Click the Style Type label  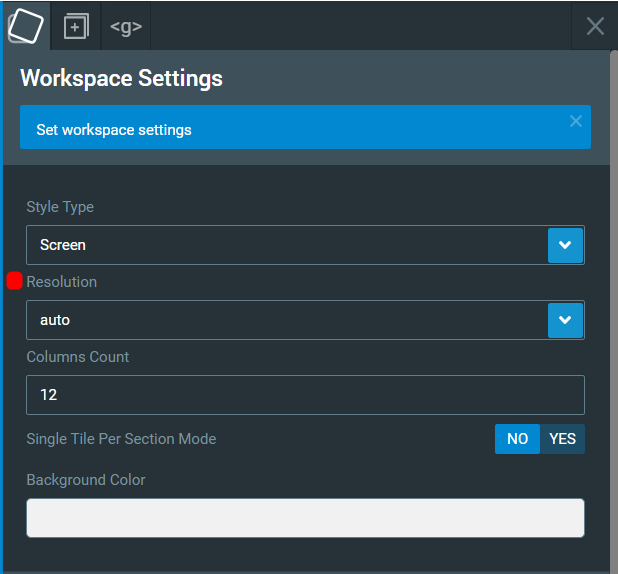pos(60,207)
